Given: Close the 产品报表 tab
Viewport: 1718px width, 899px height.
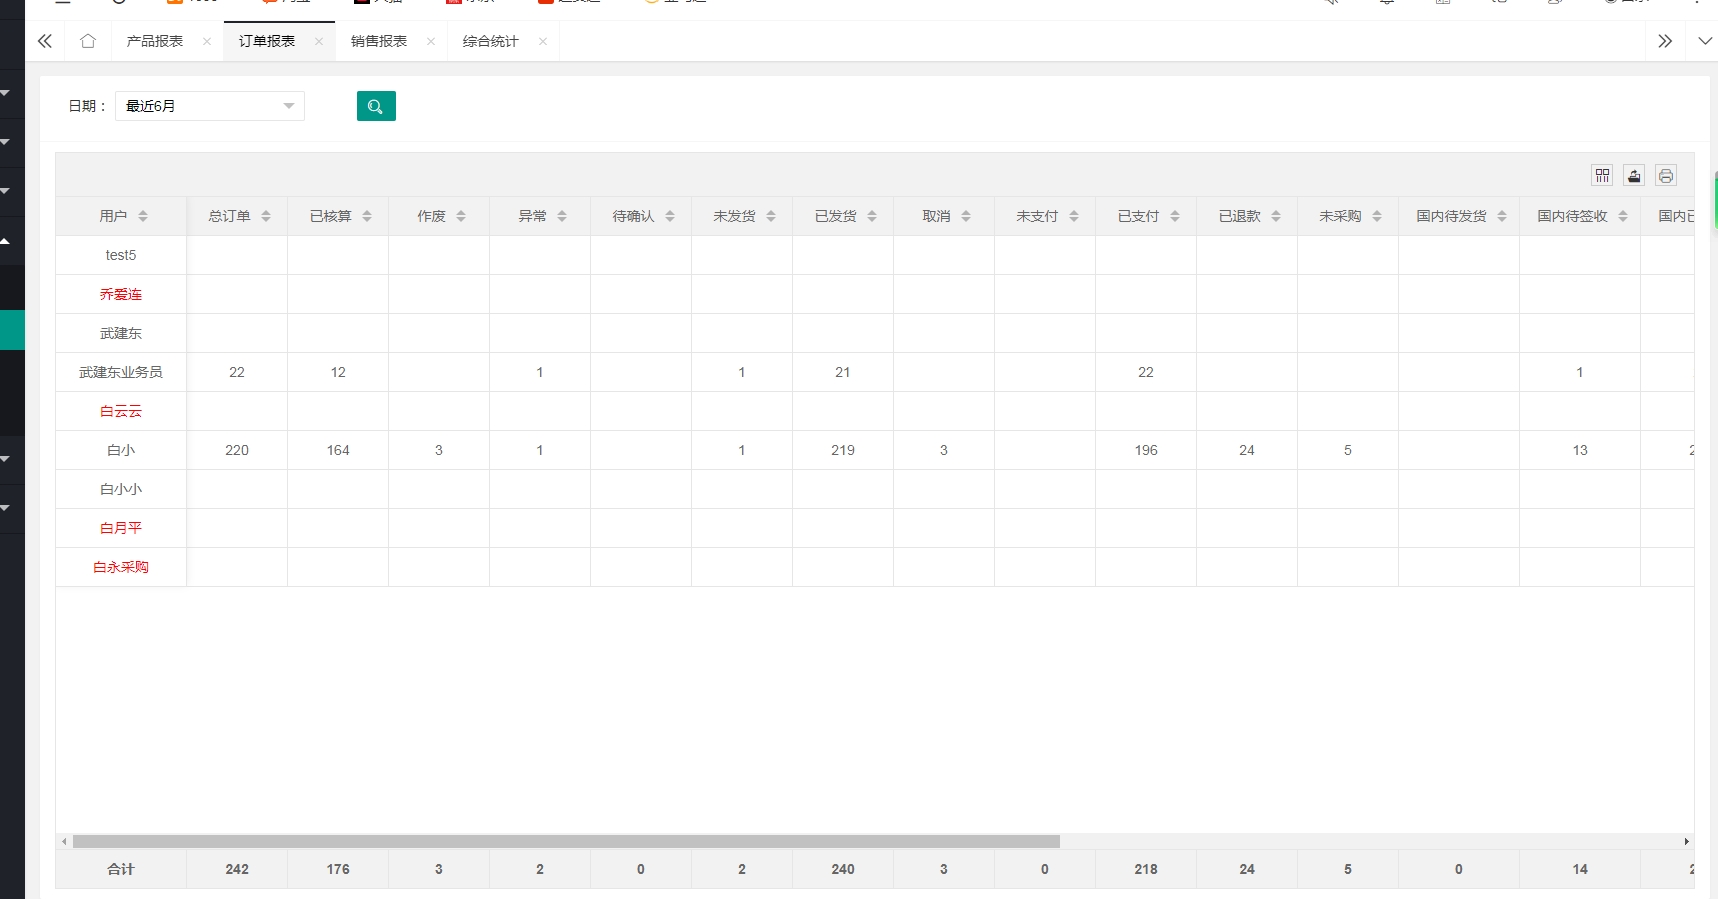Looking at the screenshot, I should click(x=207, y=41).
